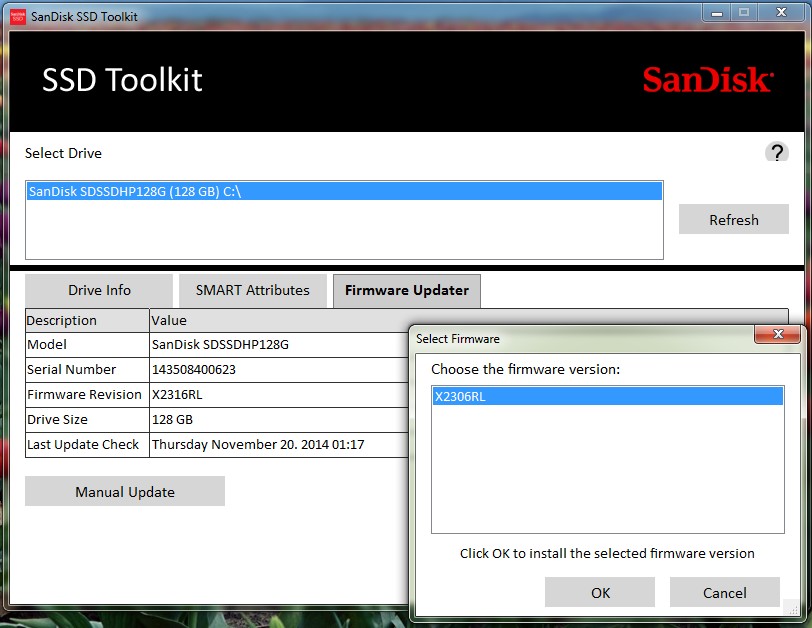Select model value SanDisk SDSSDHP128G in table
The height and width of the screenshot is (628, 812).
point(220,345)
